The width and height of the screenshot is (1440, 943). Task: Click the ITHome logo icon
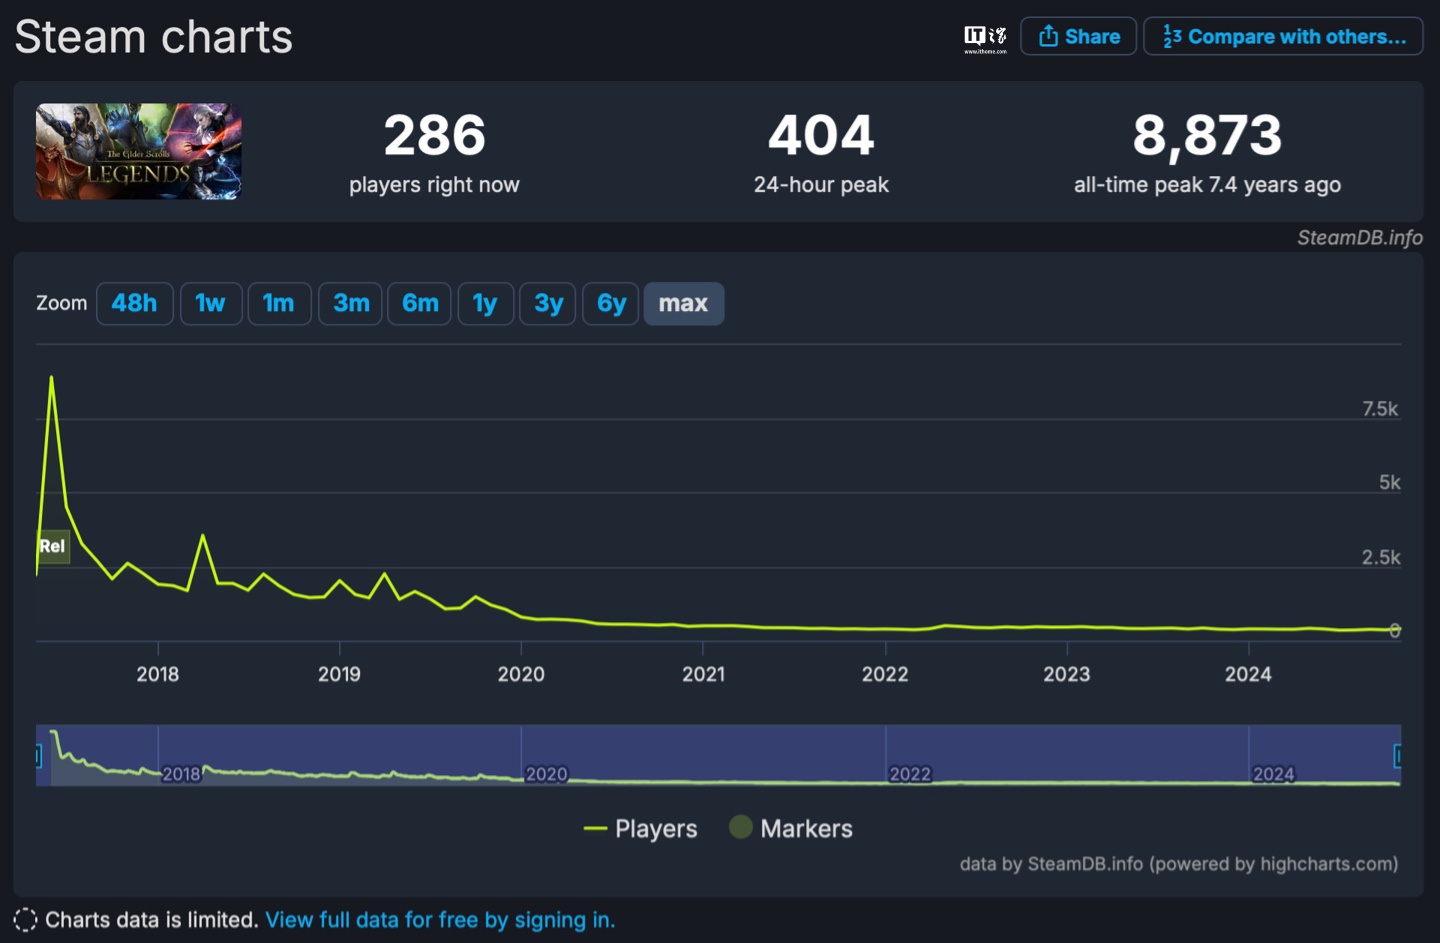click(985, 38)
